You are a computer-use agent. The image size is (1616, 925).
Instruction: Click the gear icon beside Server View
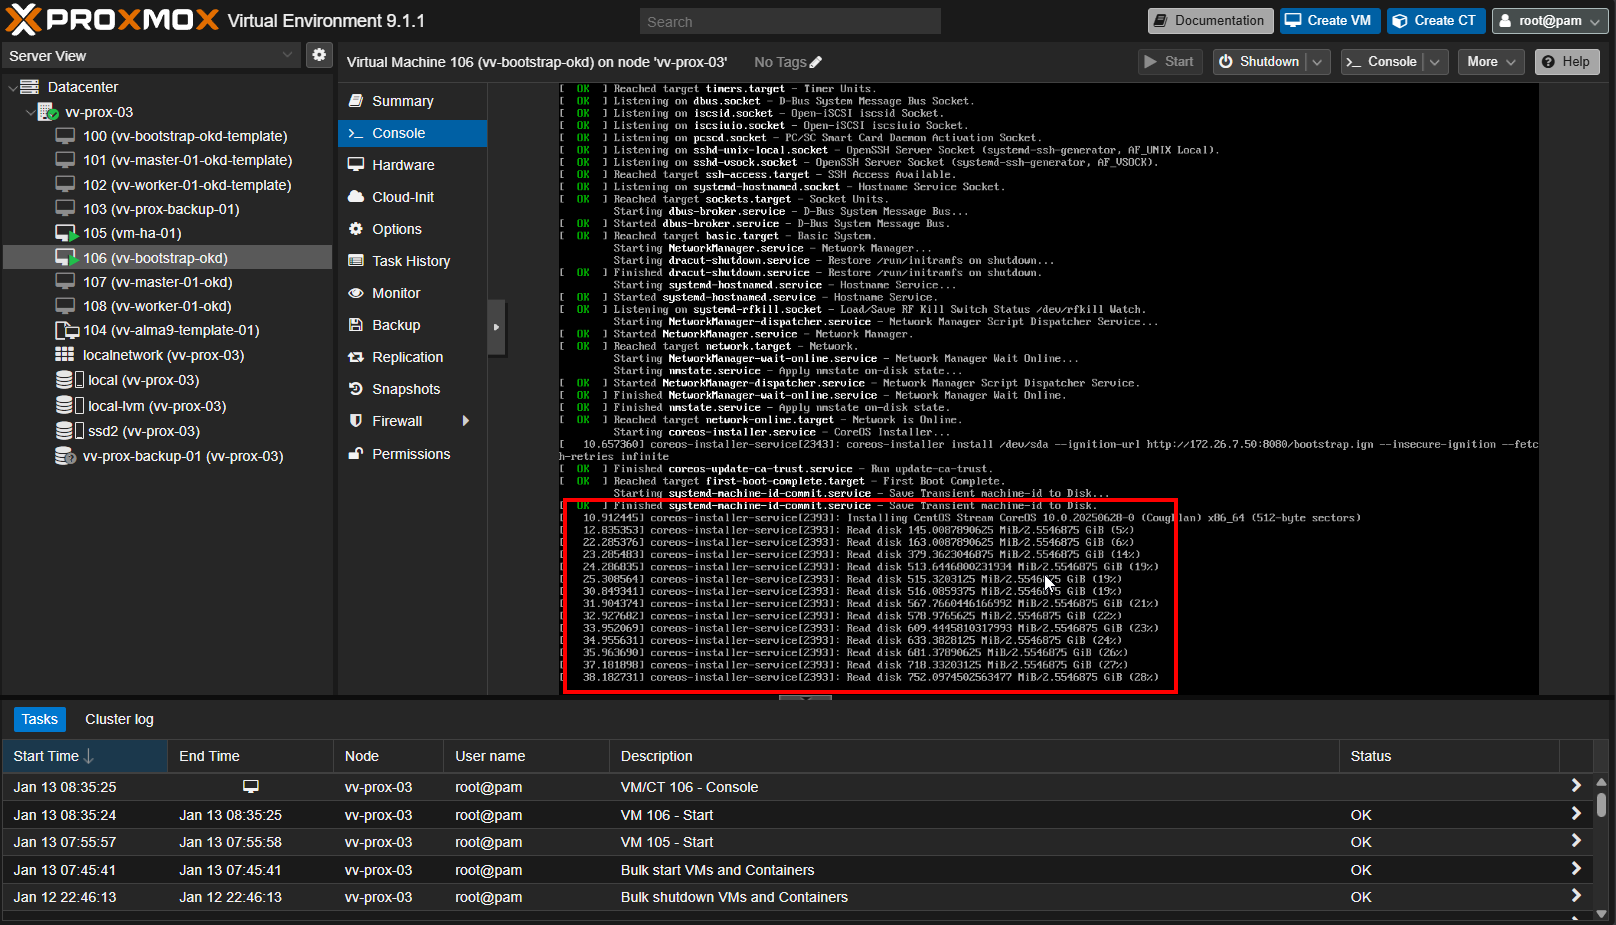point(319,55)
